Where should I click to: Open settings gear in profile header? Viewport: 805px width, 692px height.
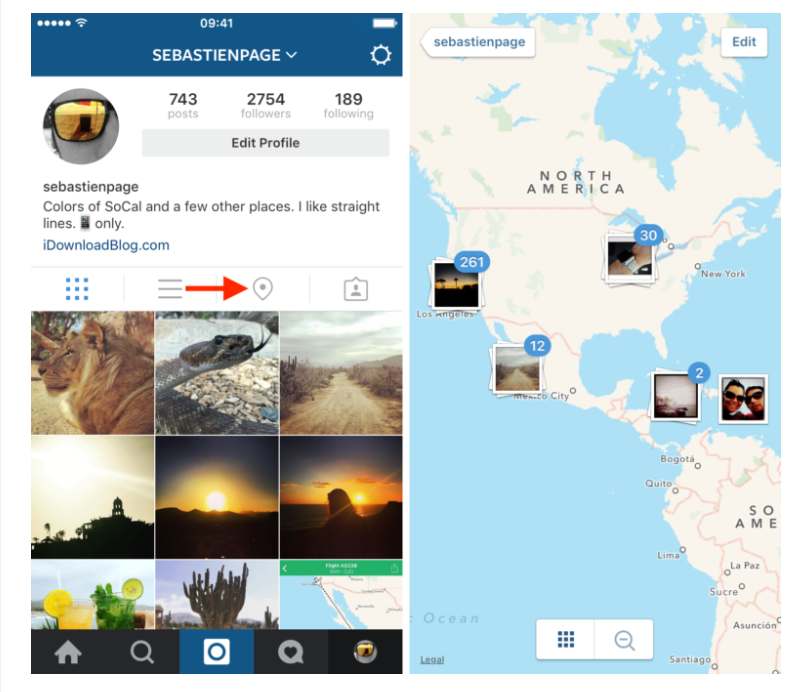tap(380, 54)
